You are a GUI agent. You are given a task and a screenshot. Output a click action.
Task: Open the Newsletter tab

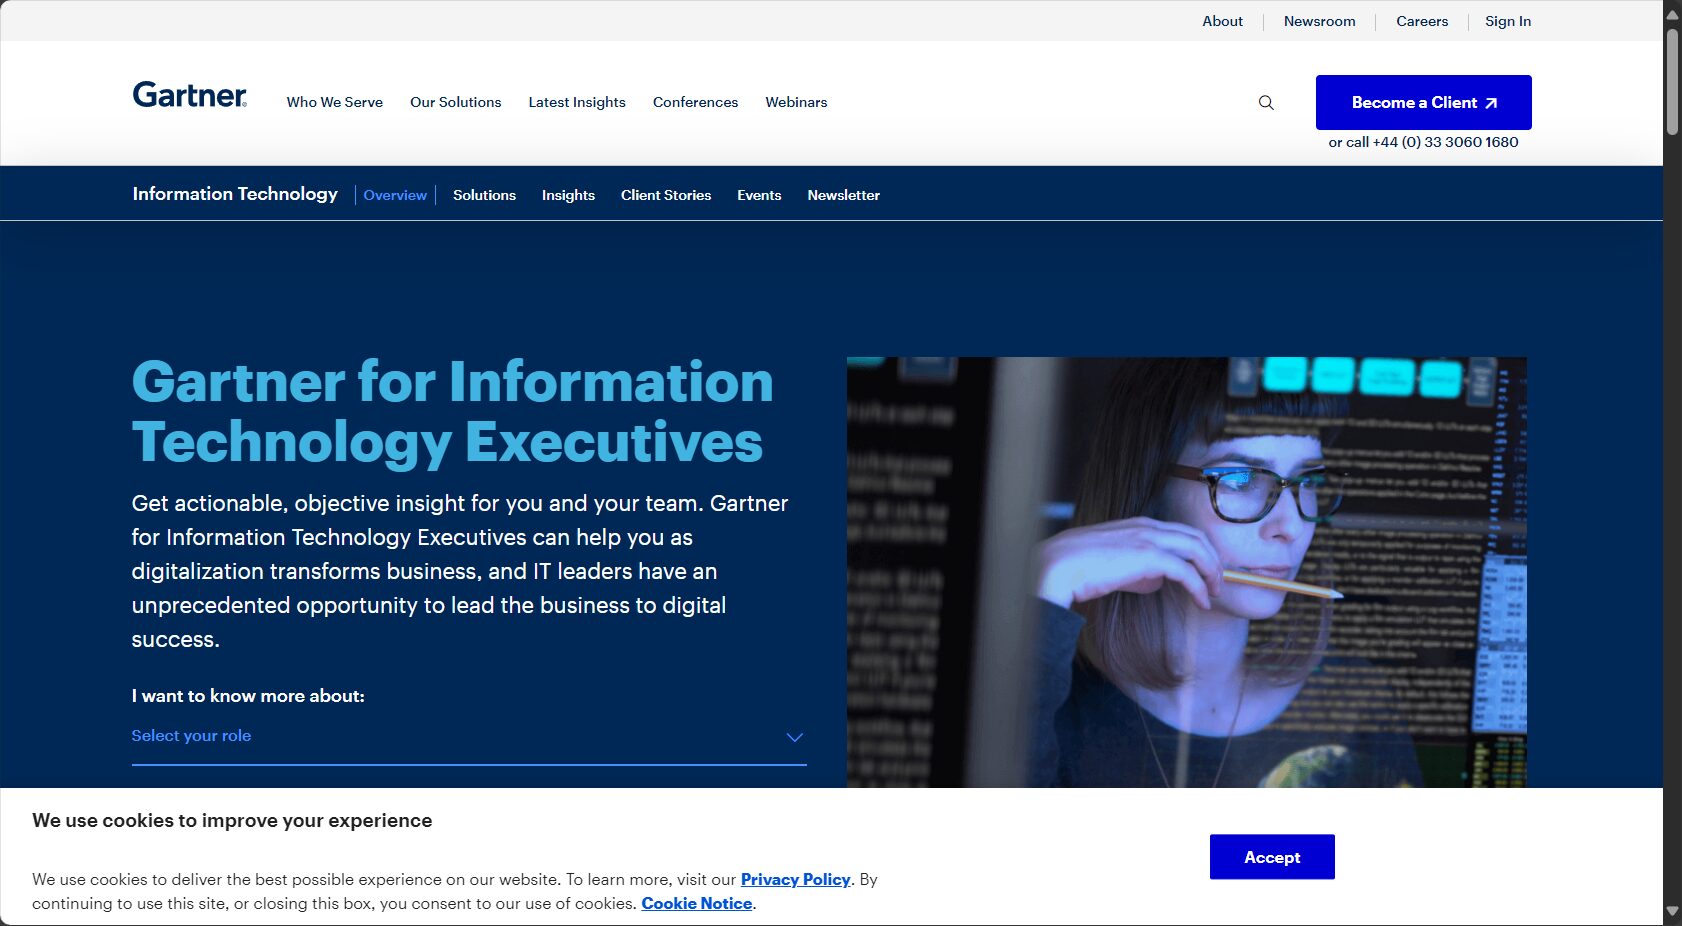click(843, 195)
